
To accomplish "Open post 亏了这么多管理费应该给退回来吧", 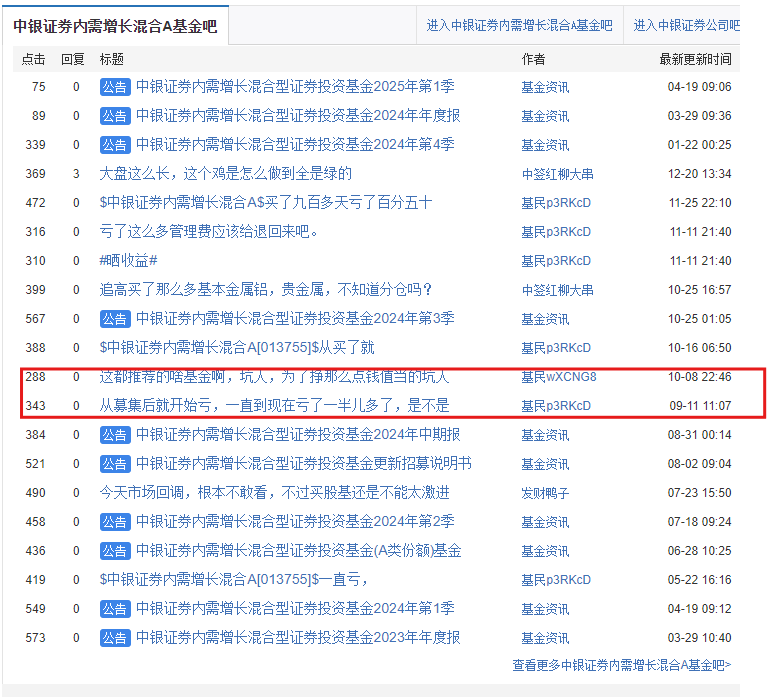I will [208, 231].
